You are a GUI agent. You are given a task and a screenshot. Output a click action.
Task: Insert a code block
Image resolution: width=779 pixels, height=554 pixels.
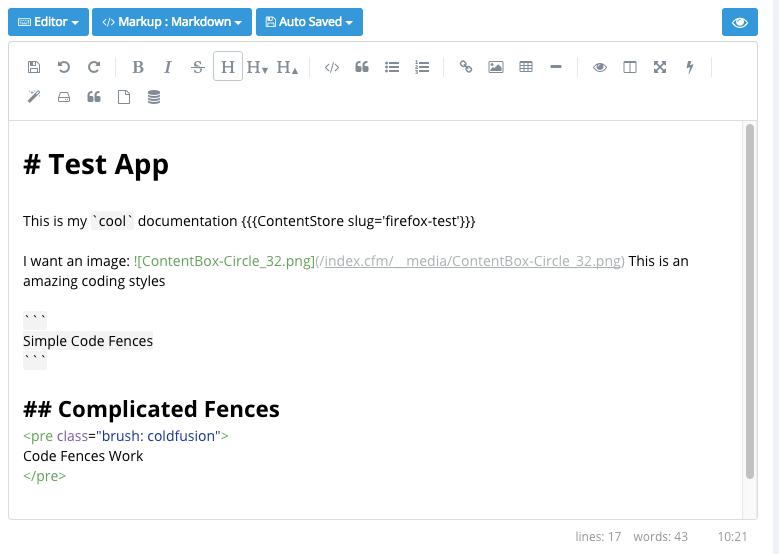[x=332, y=67]
